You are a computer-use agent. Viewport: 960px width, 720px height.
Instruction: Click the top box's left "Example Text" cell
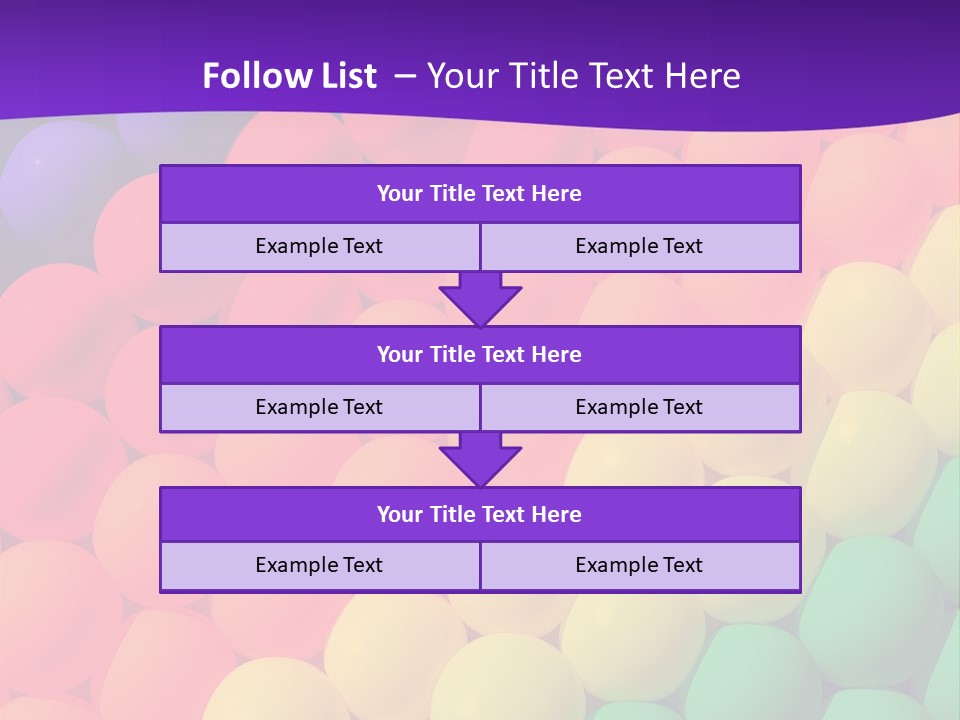[x=319, y=247]
